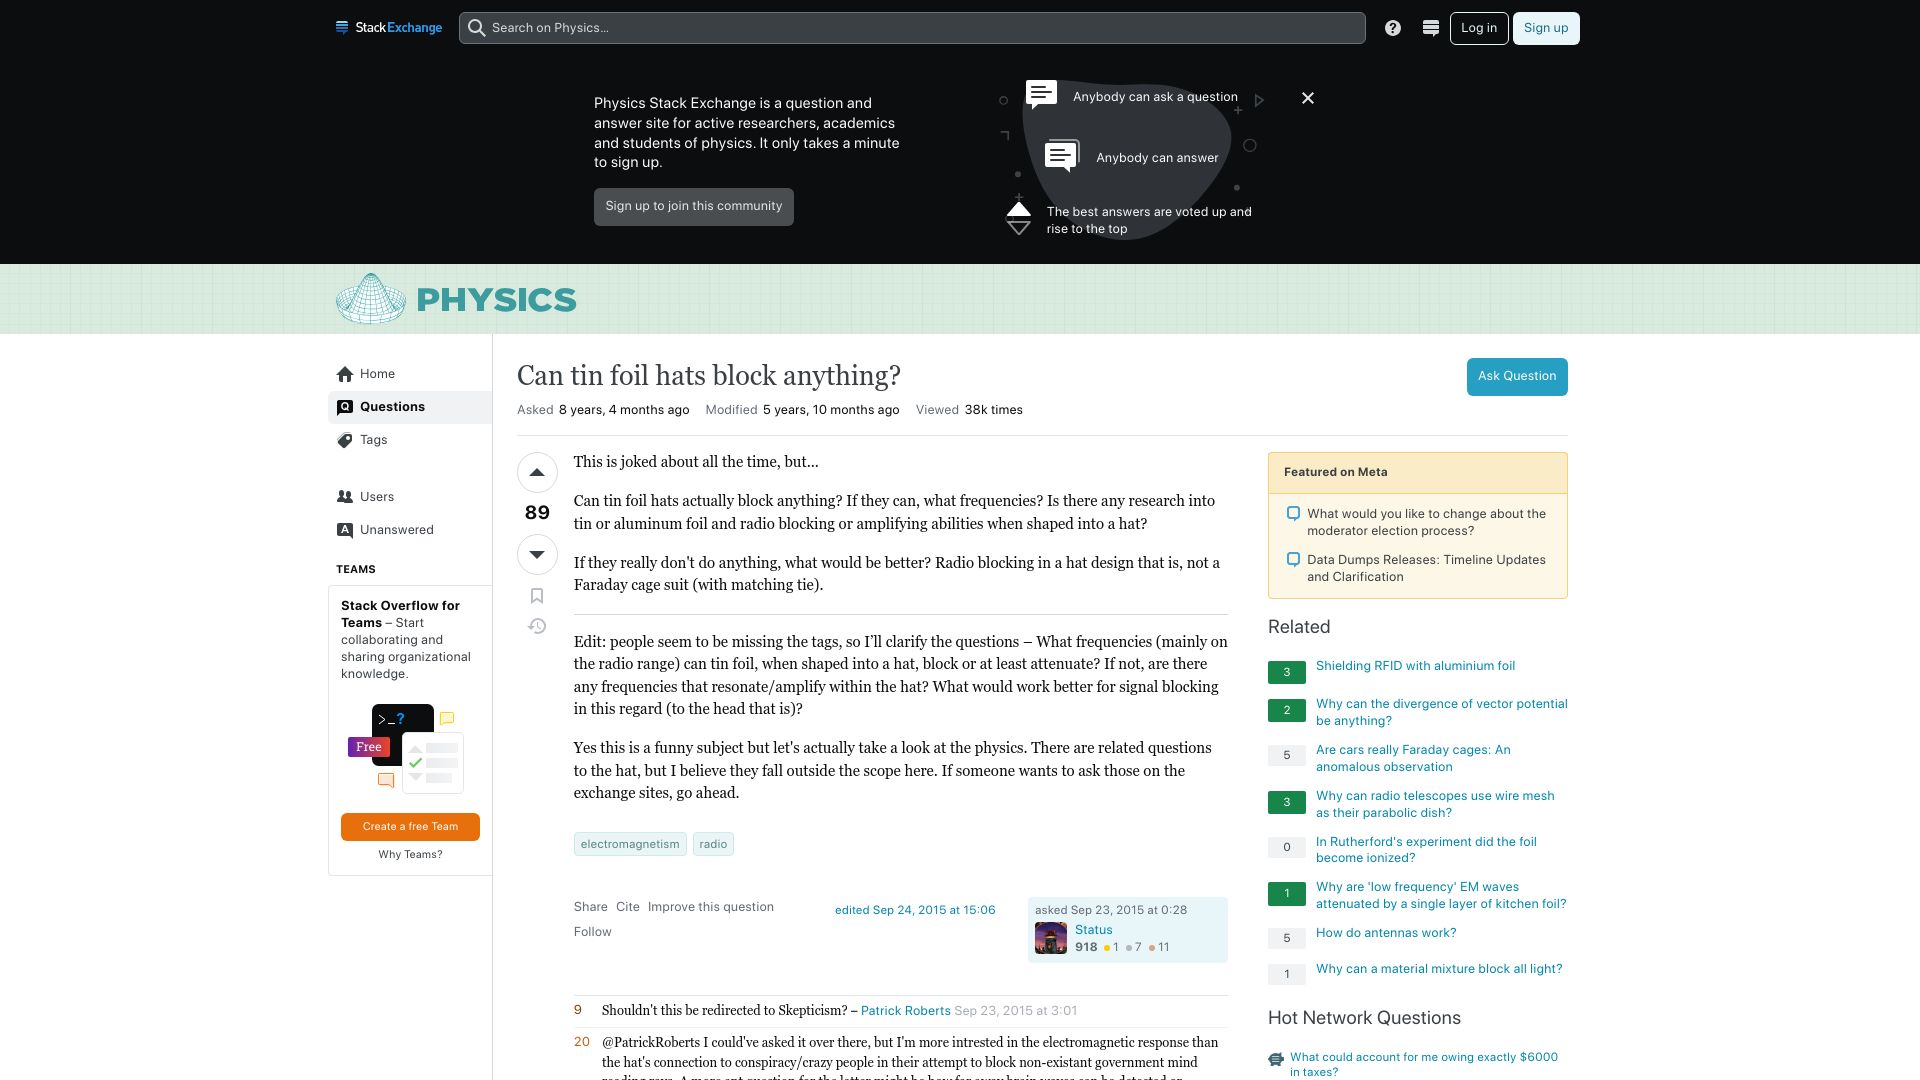Open How do antennas work? related question
Screen dimensions: 1920x1080
pyautogui.click(x=1386, y=933)
